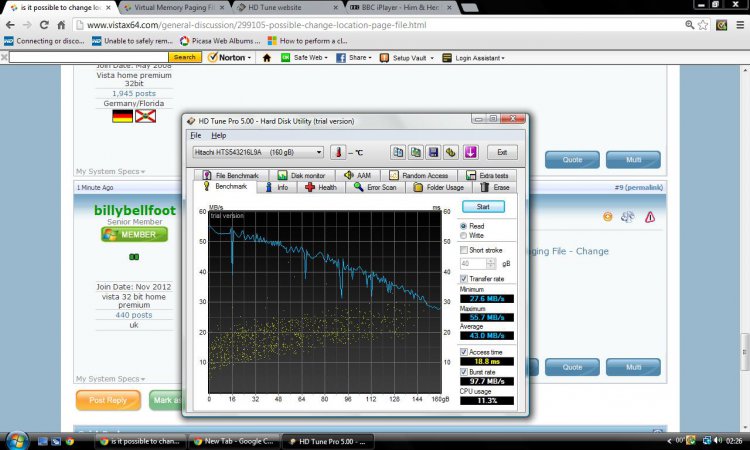Click the purple down-arrow minimize-to-tray icon
Viewport: 750px width, 450px height.
pos(471,153)
